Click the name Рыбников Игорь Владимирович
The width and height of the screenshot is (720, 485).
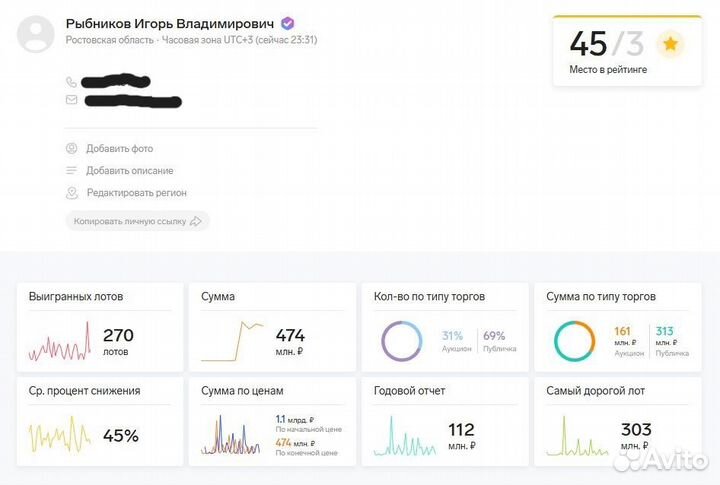tap(169, 23)
